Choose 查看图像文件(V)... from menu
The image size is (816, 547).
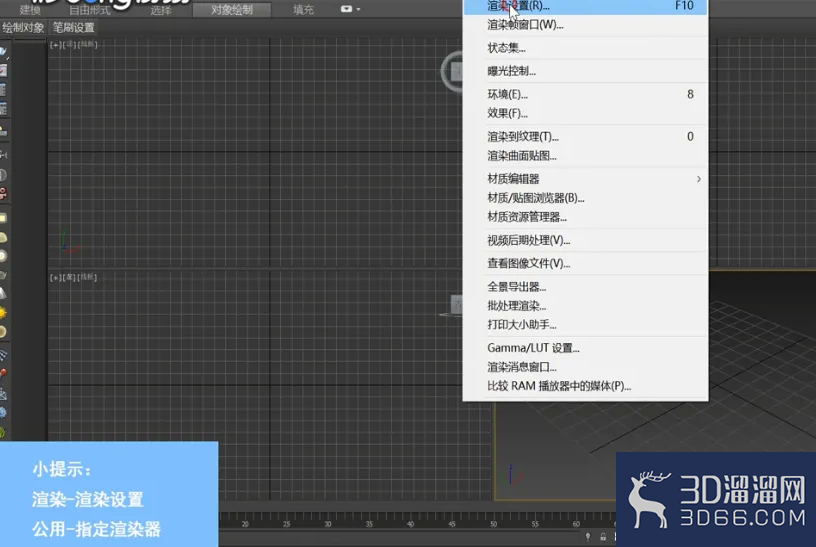coord(585,263)
